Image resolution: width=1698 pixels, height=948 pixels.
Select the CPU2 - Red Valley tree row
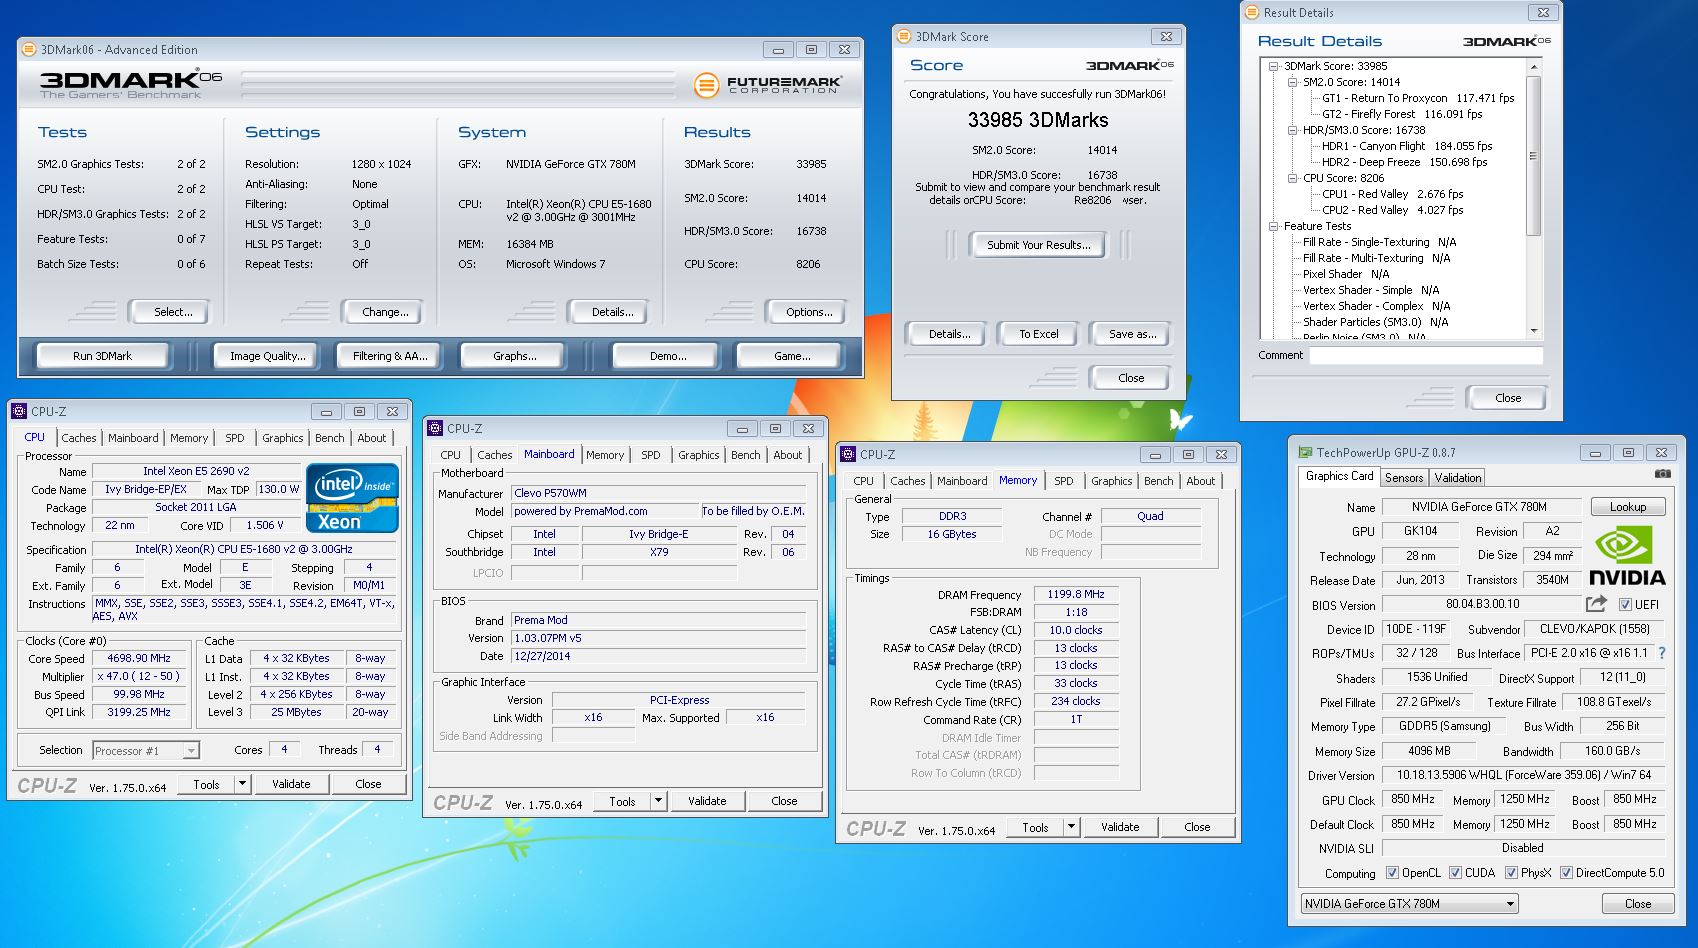pyautogui.click(x=1392, y=210)
